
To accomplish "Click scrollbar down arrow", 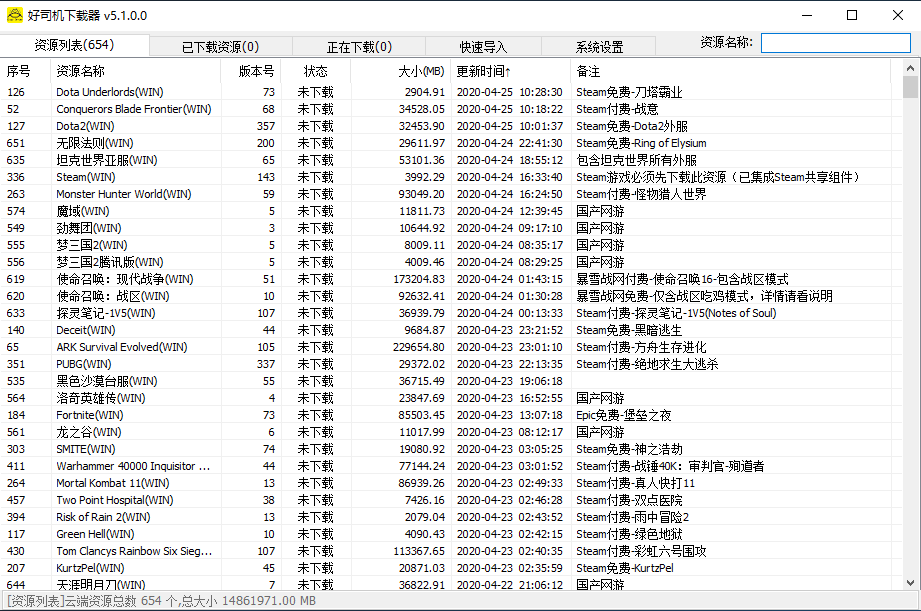I will 910,583.
